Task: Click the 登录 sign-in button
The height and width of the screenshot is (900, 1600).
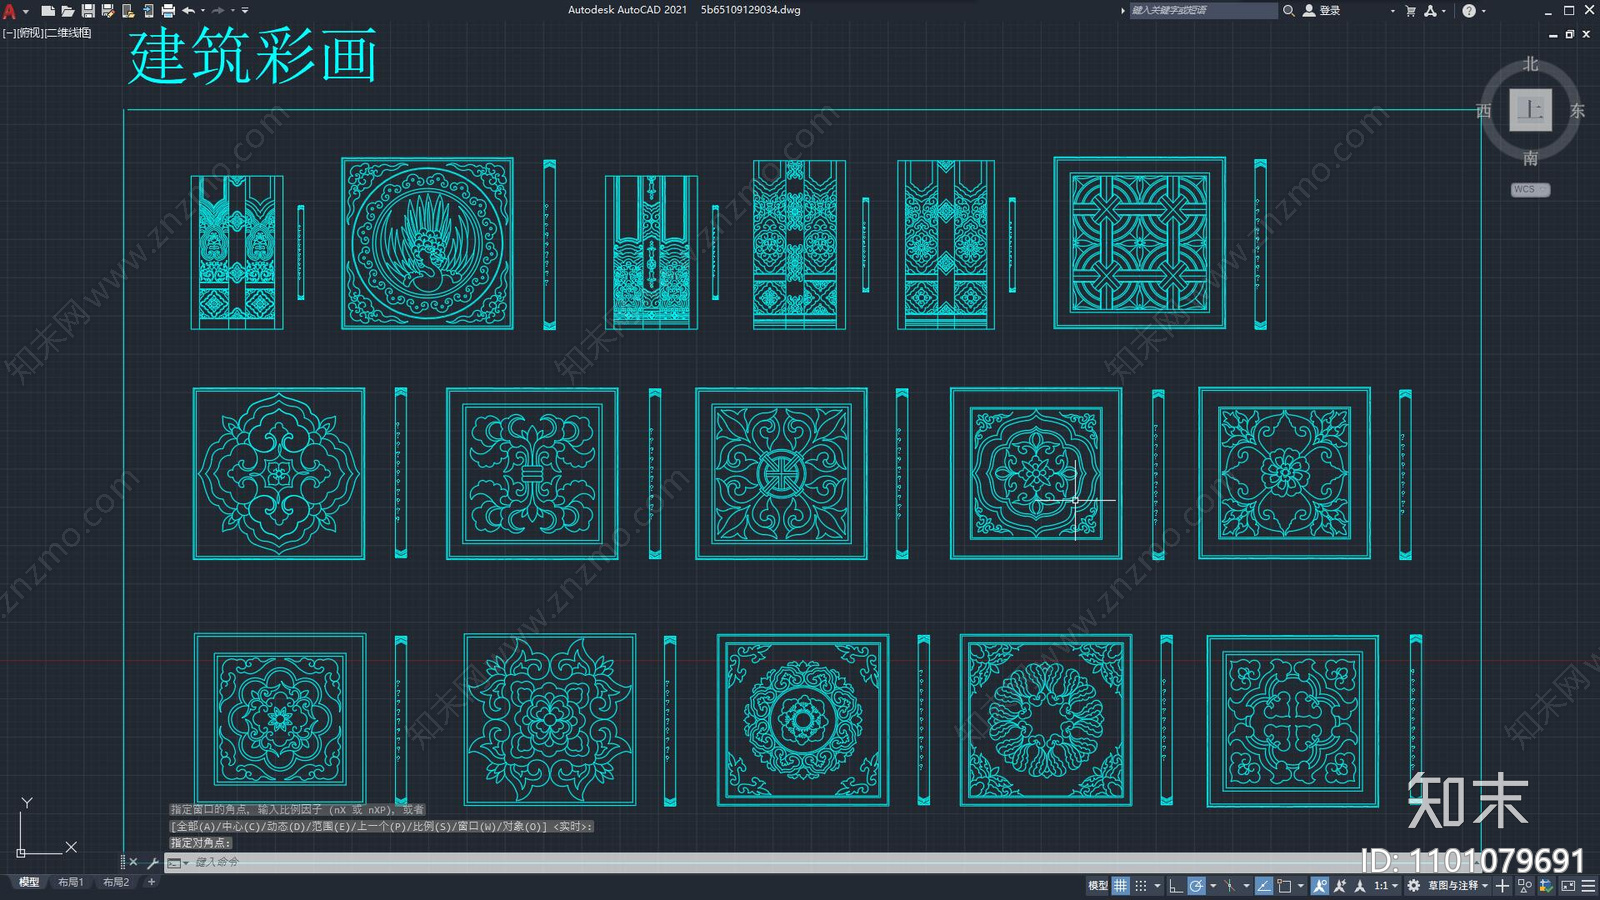Action: [1321, 11]
